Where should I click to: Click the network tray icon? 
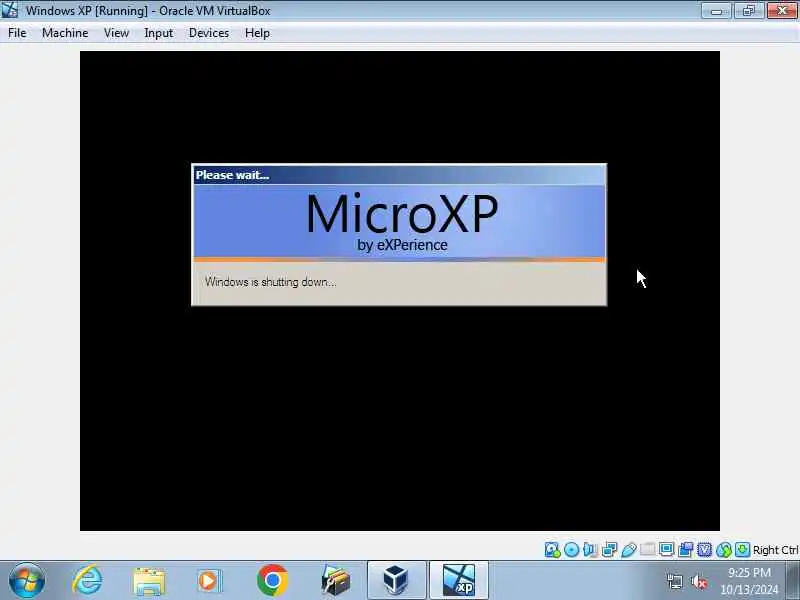tap(674, 581)
